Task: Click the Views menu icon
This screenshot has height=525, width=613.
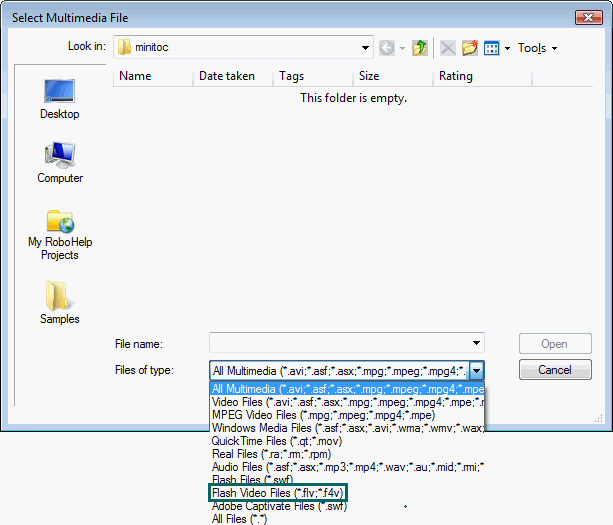Action: click(x=492, y=48)
